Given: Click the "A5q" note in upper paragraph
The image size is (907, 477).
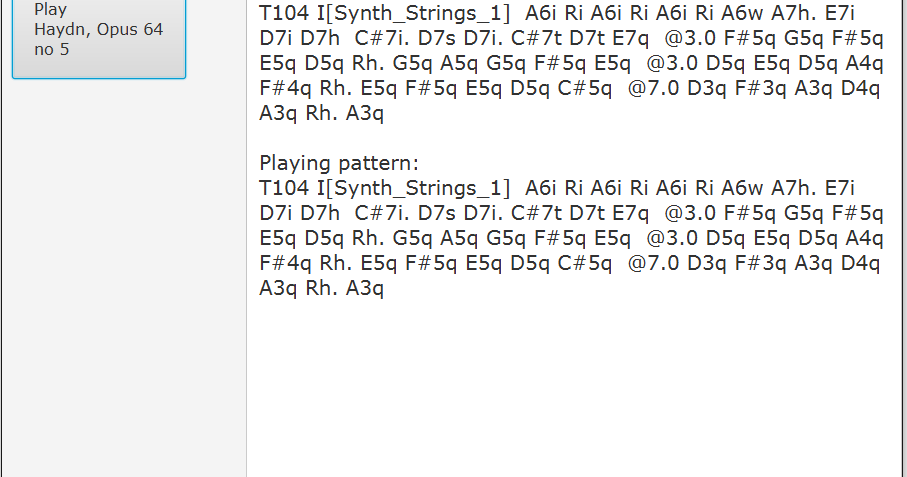Looking at the screenshot, I should (x=461, y=64).
